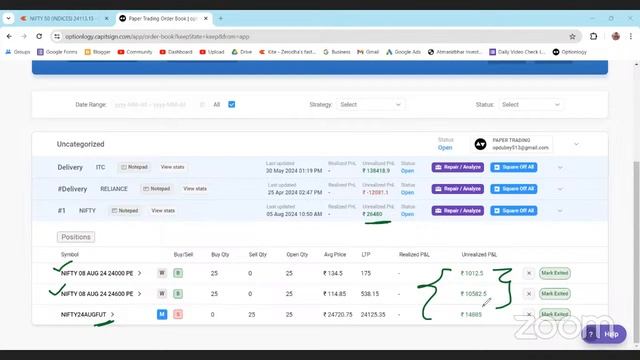Open the Status Select dropdown
The height and width of the screenshot is (360, 640).
click(531, 104)
